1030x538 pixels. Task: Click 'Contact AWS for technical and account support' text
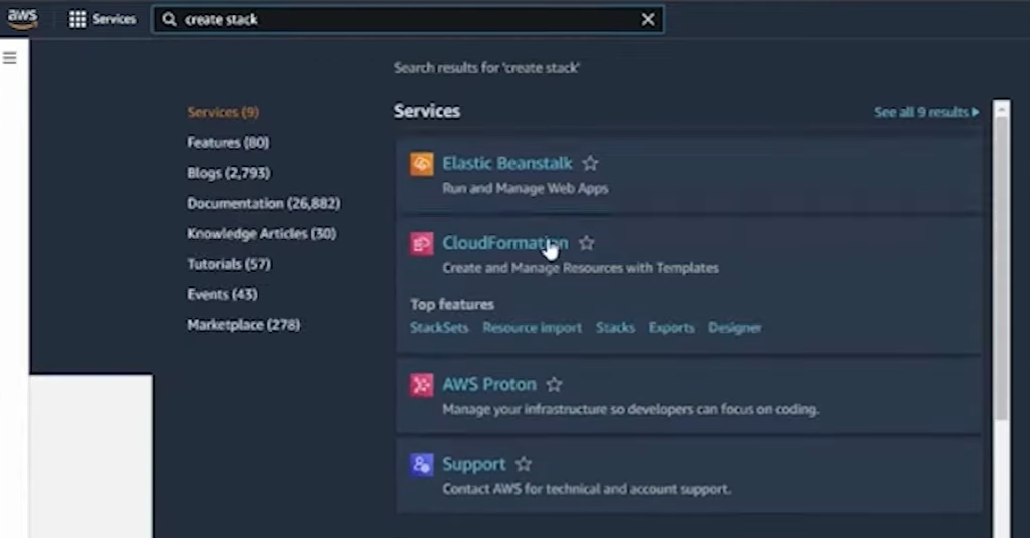pyautogui.click(x=586, y=489)
